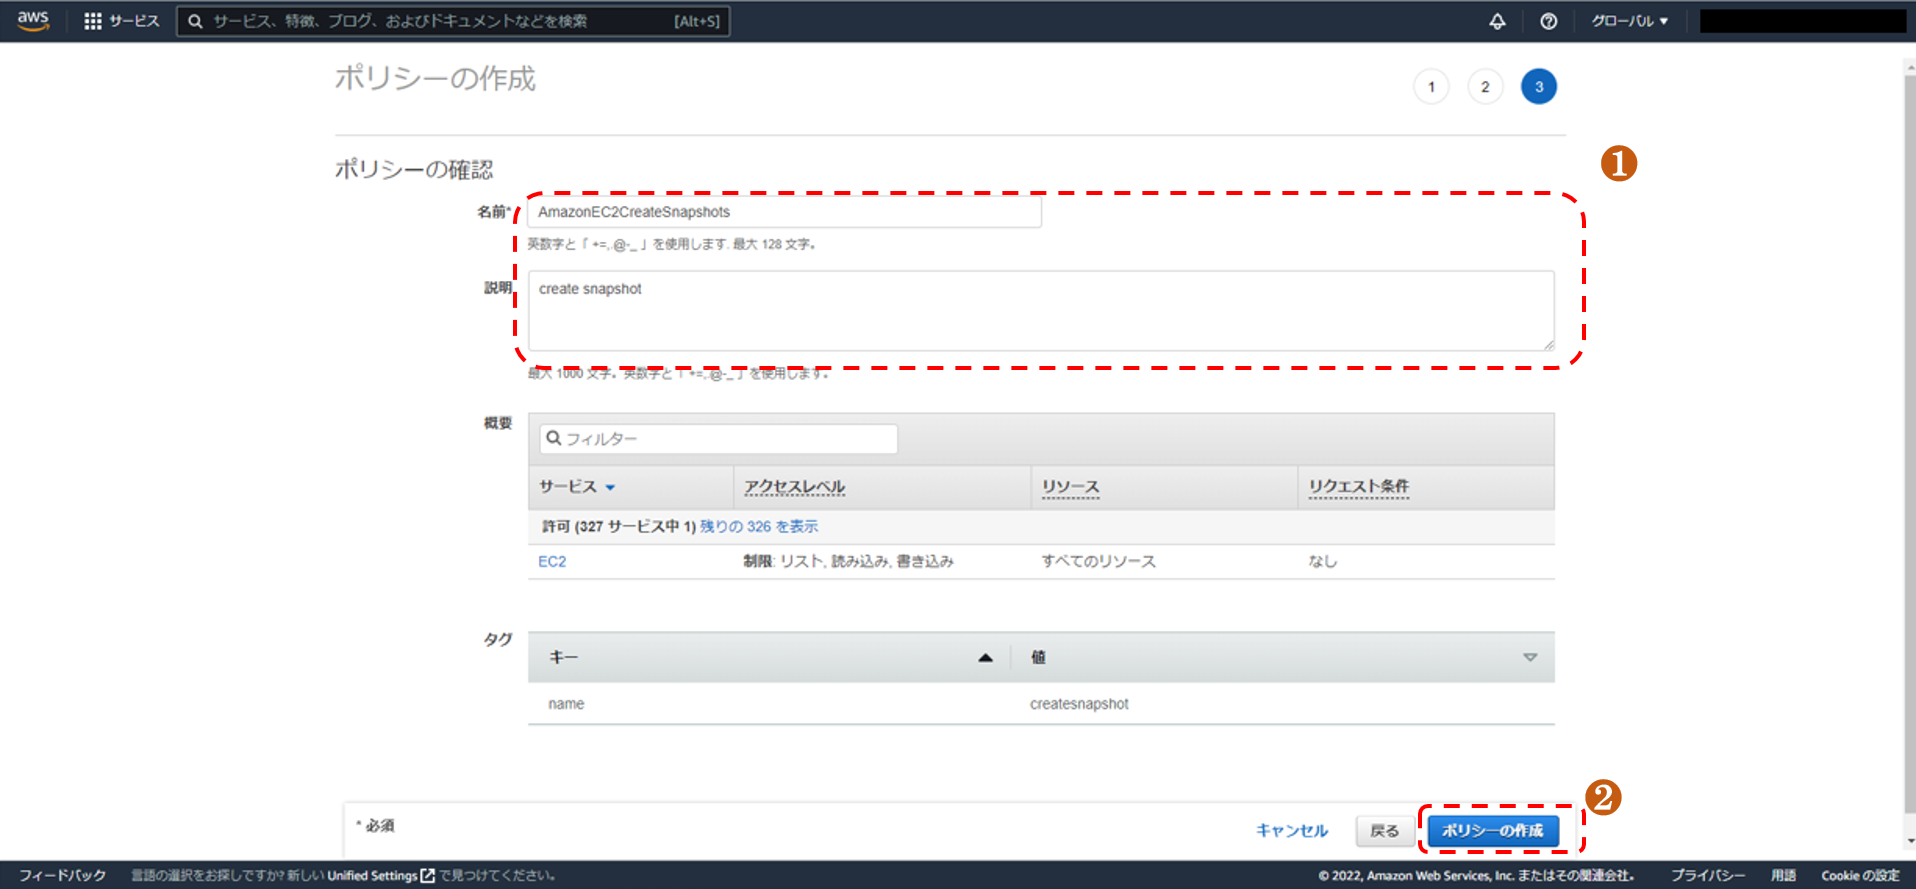Click the フィルター search field
This screenshot has height=889, width=1916.
718,439
